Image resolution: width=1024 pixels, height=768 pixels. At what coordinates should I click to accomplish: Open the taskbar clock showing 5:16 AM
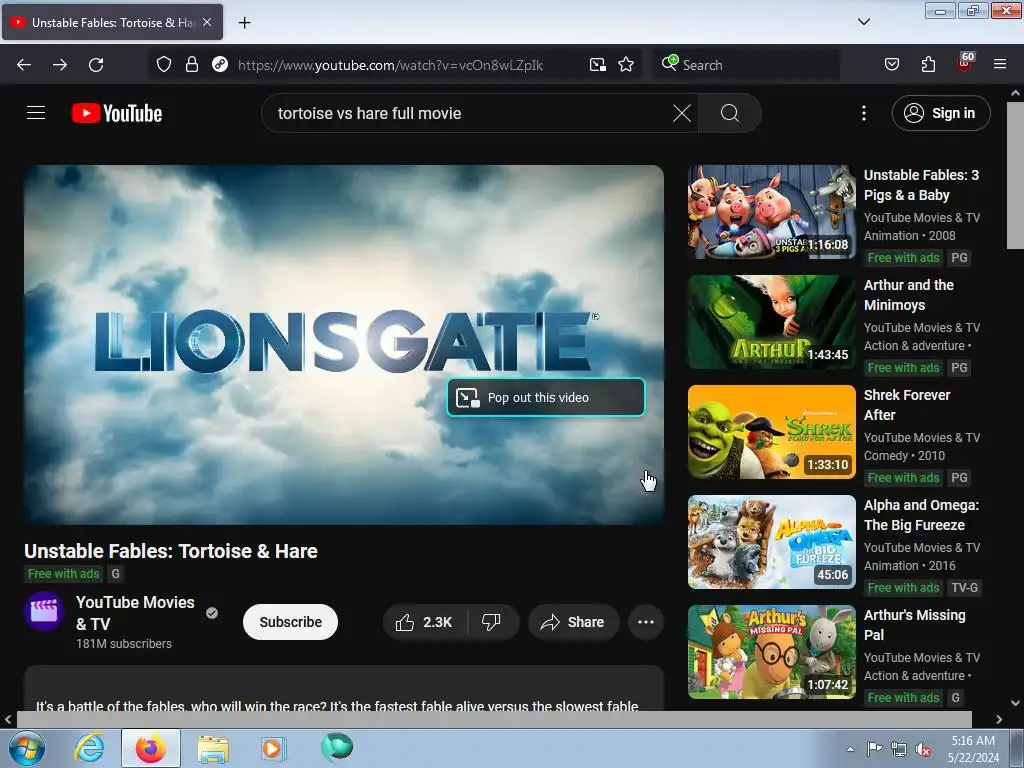[973, 749]
